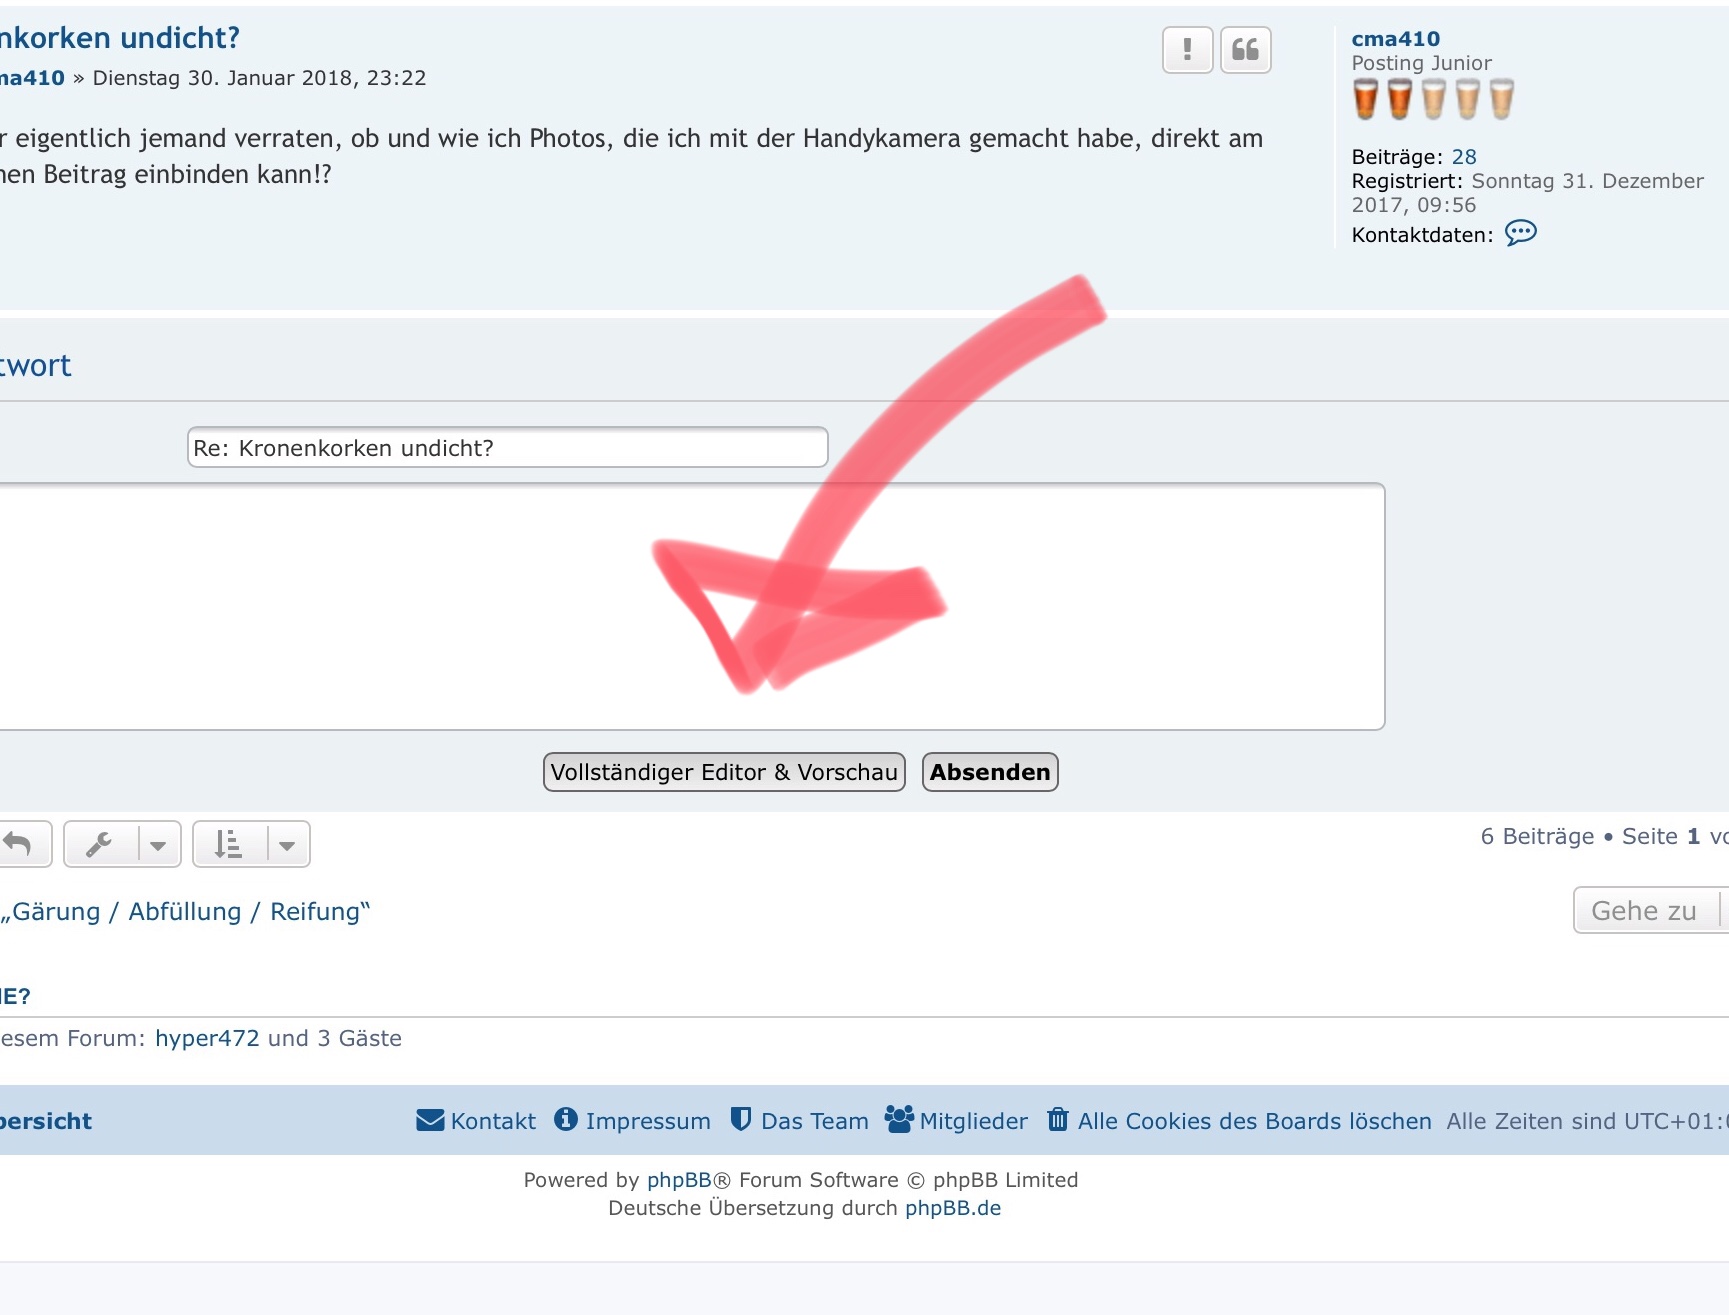
Task: Click the Kontakt footer link
Action: [476, 1121]
